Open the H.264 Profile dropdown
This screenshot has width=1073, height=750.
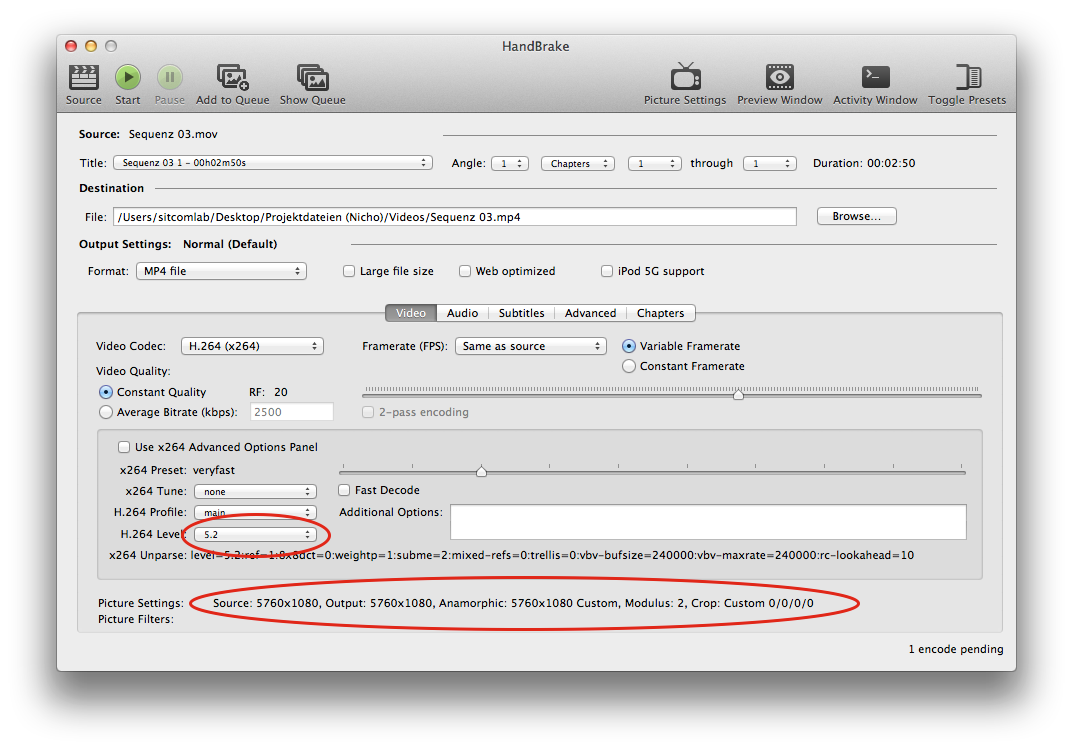point(255,513)
